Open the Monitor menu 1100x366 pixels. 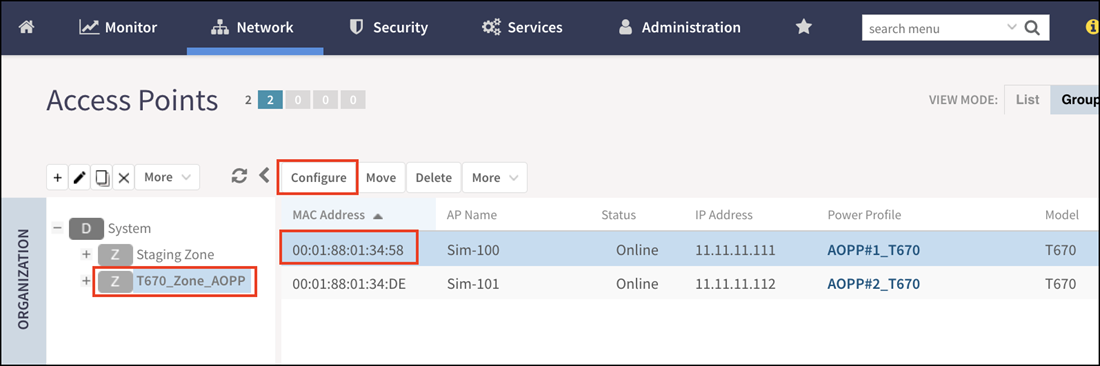click(118, 27)
